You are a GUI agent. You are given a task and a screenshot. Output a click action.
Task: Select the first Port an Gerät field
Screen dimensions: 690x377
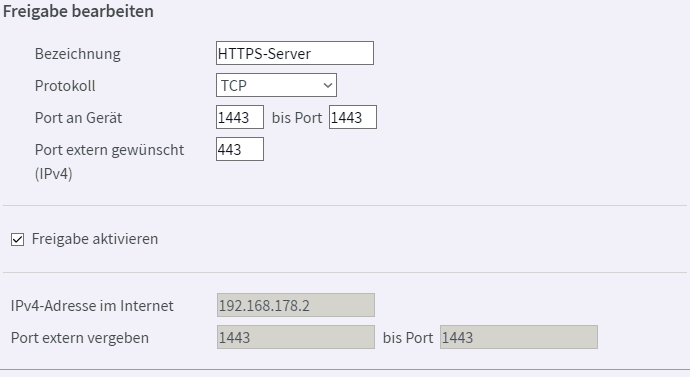240,117
